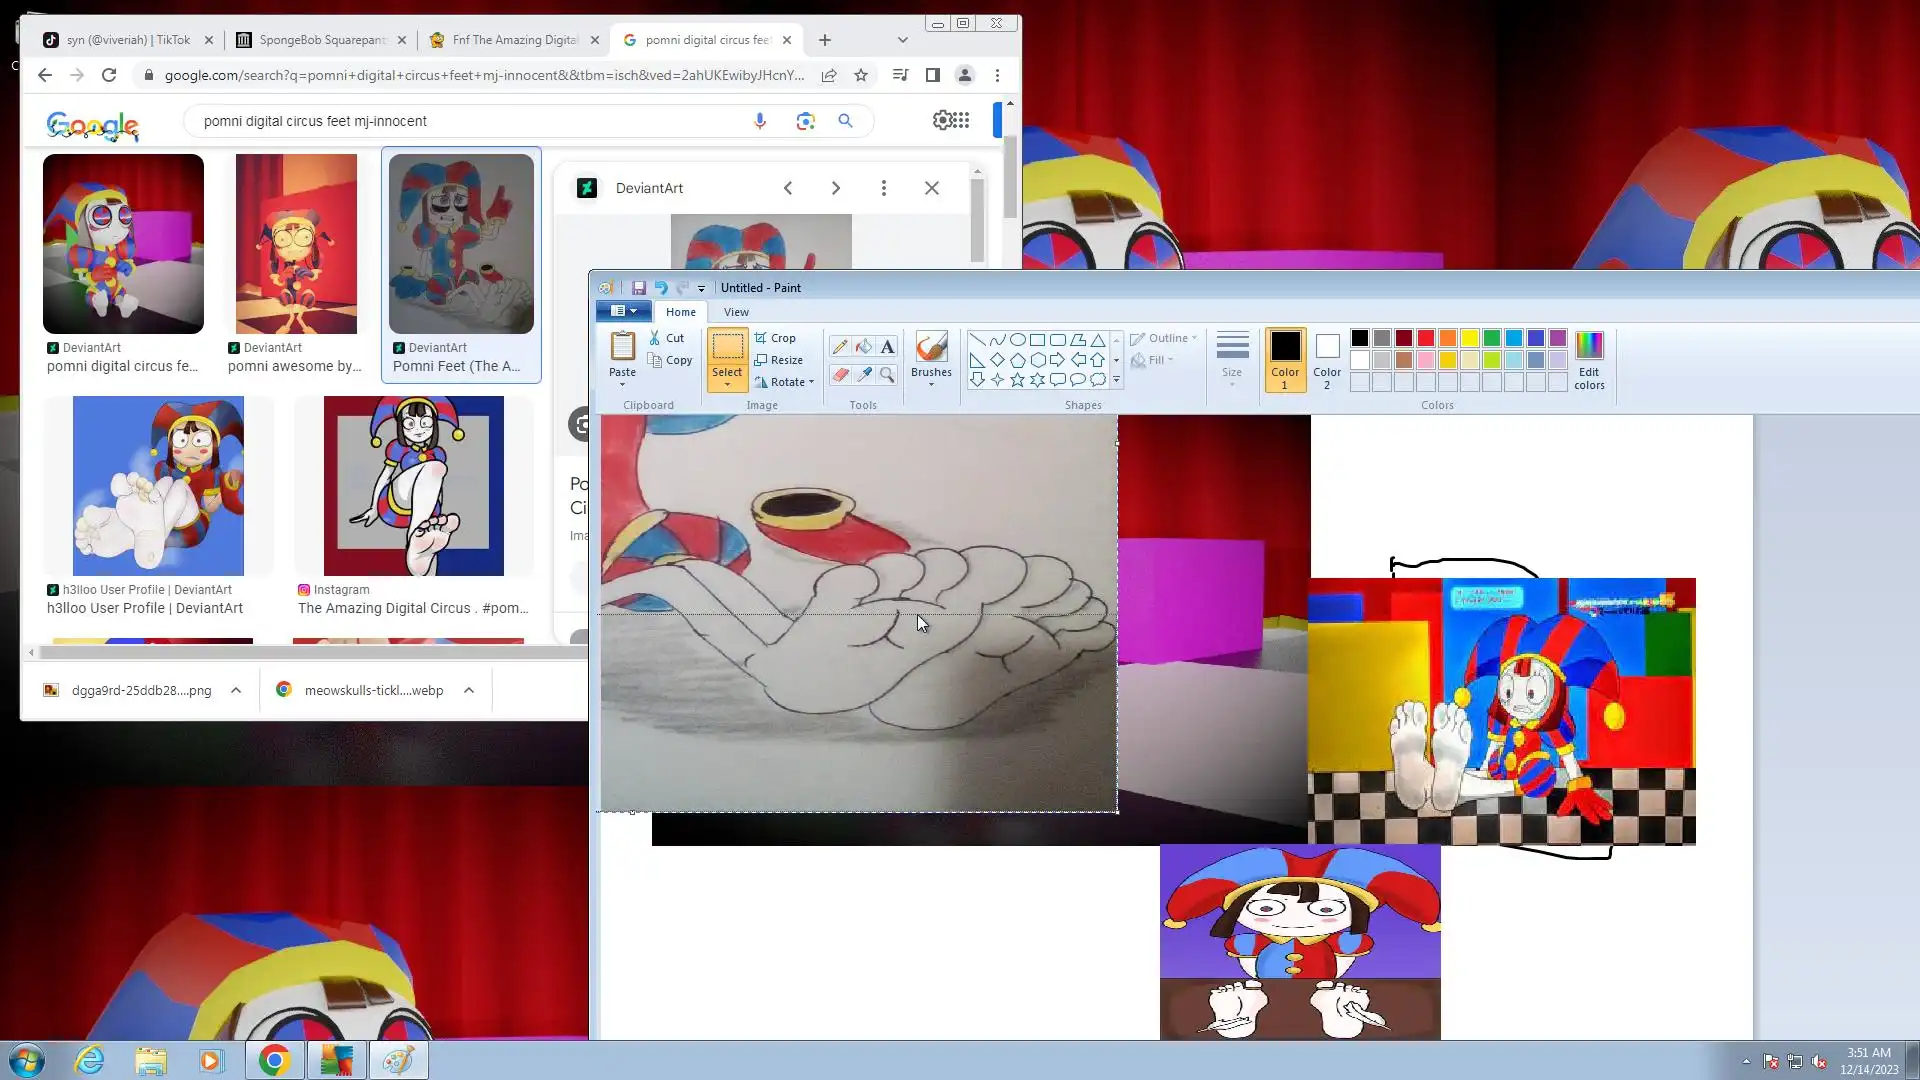Activate the Color picker eyedropper tool
The height and width of the screenshot is (1080, 1920).
tap(864, 375)
